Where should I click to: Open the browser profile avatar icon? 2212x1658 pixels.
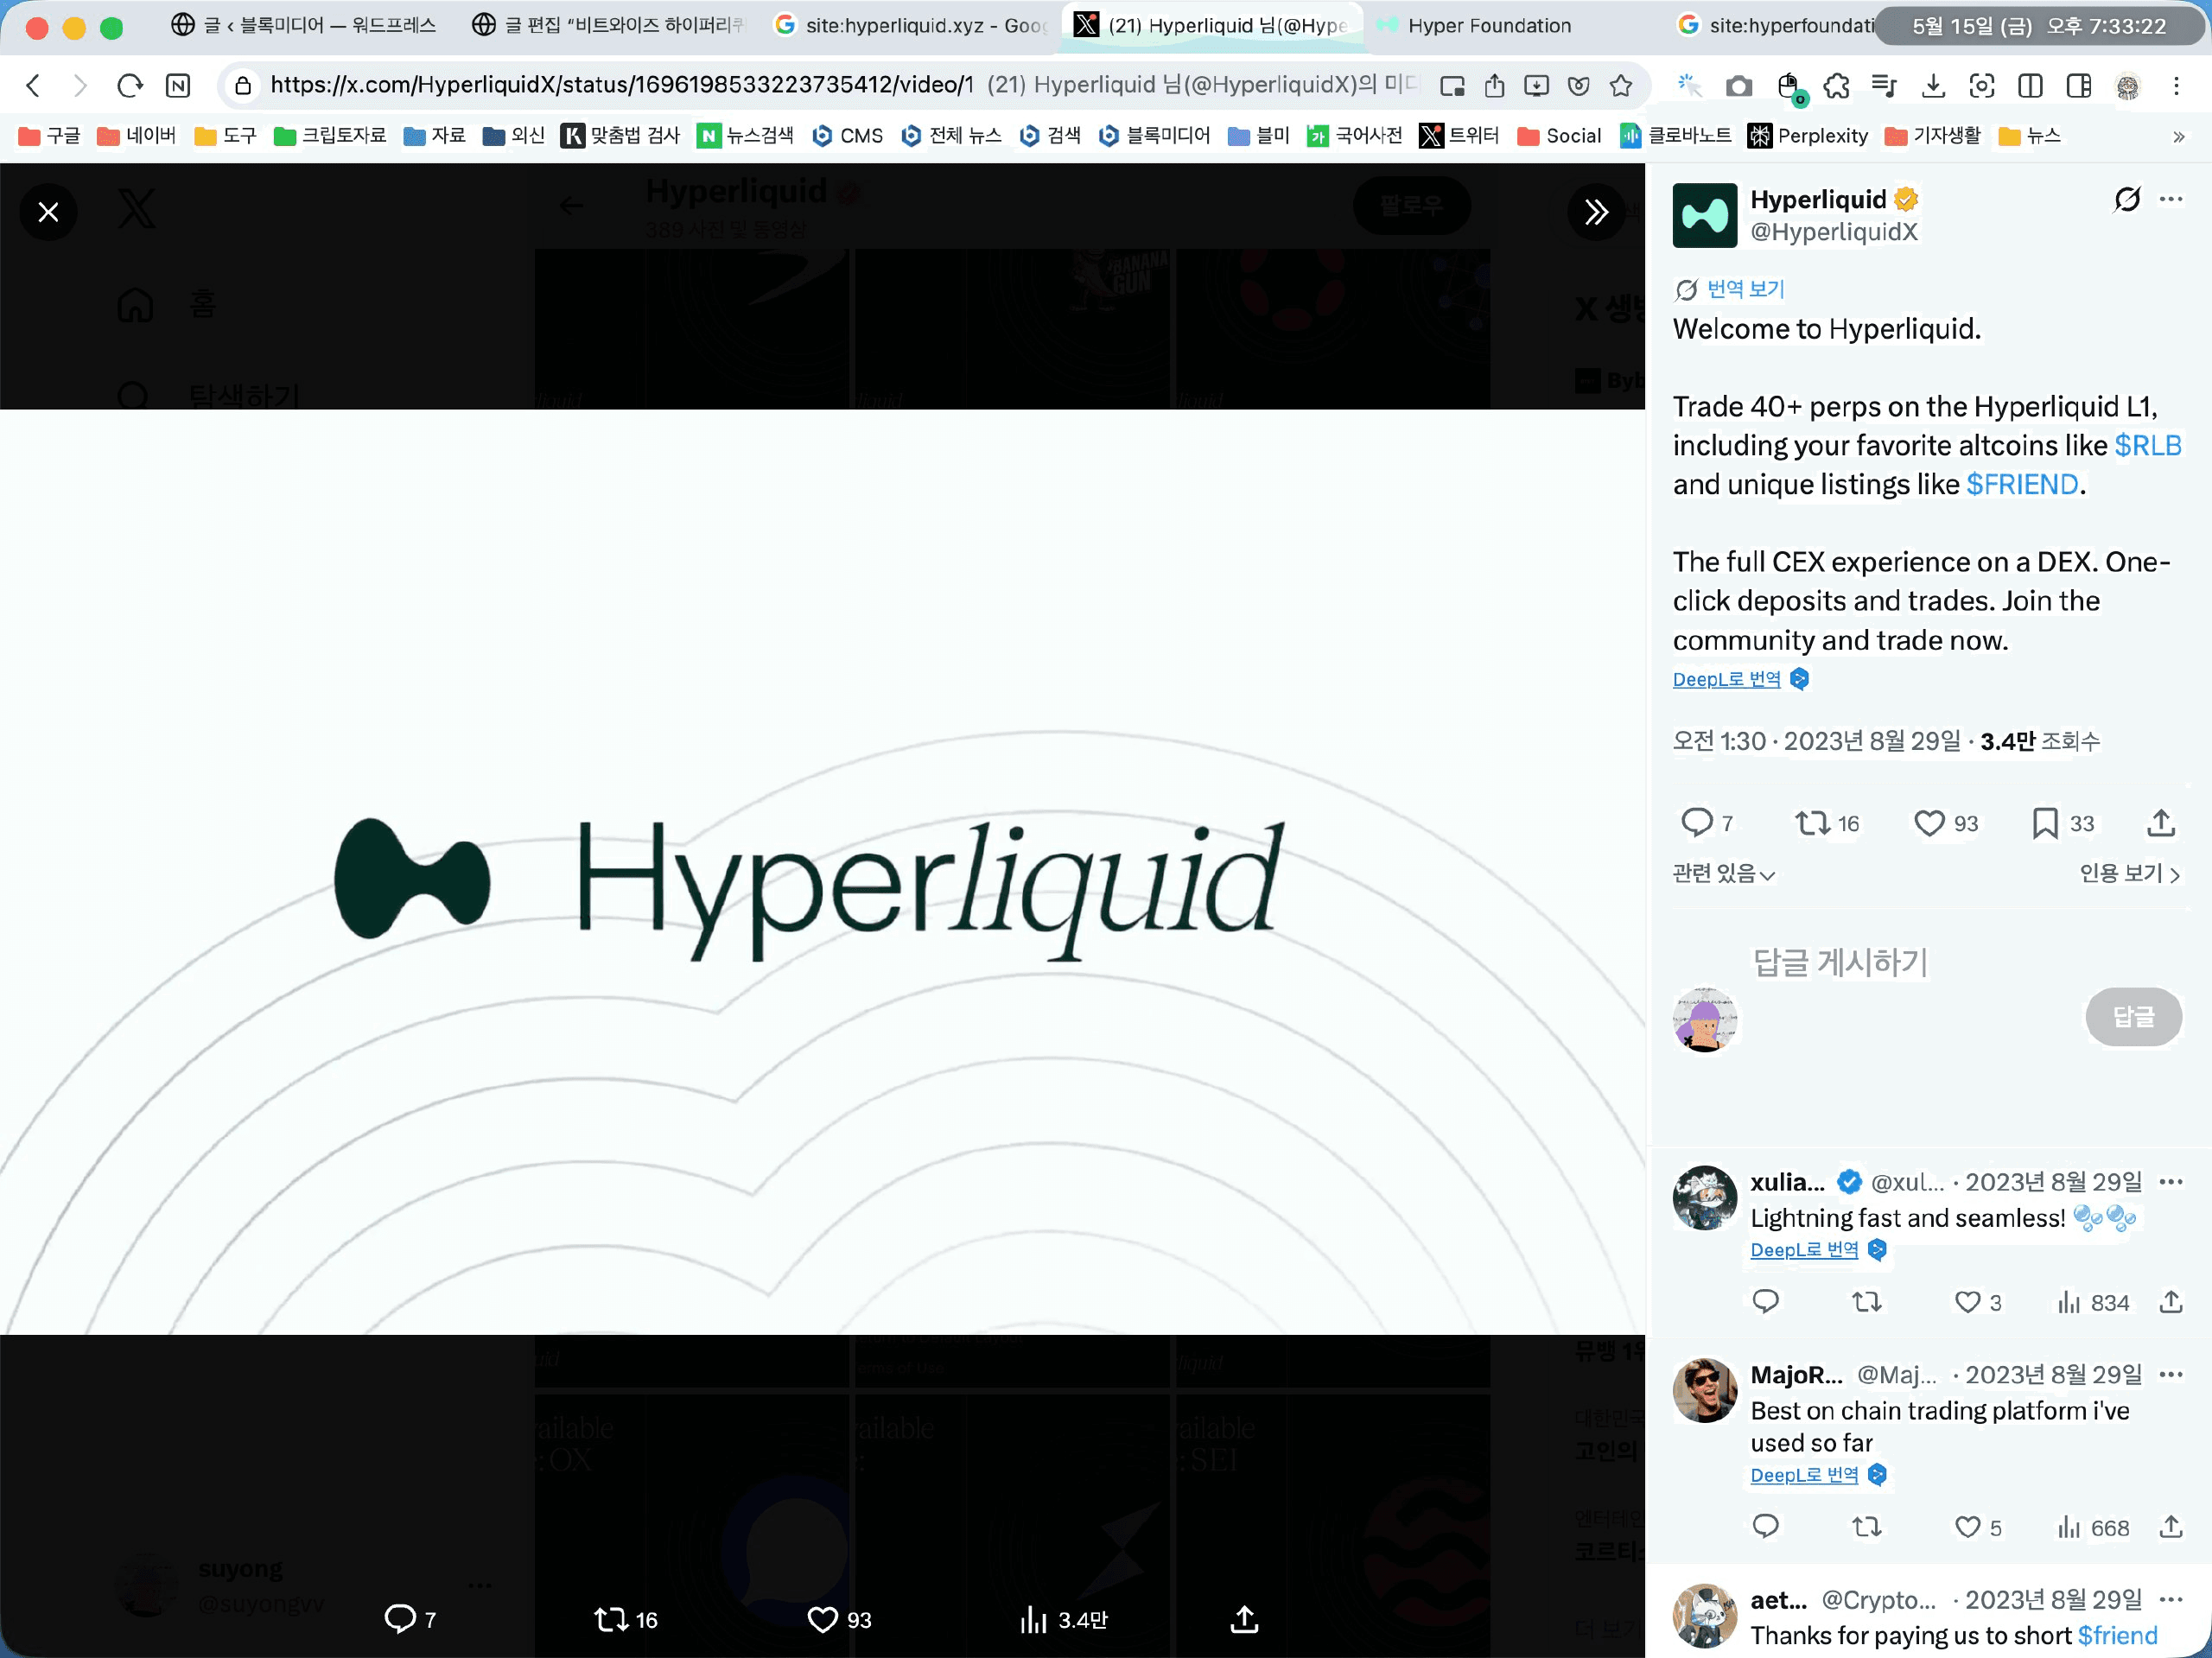(x=2128, y=87)
